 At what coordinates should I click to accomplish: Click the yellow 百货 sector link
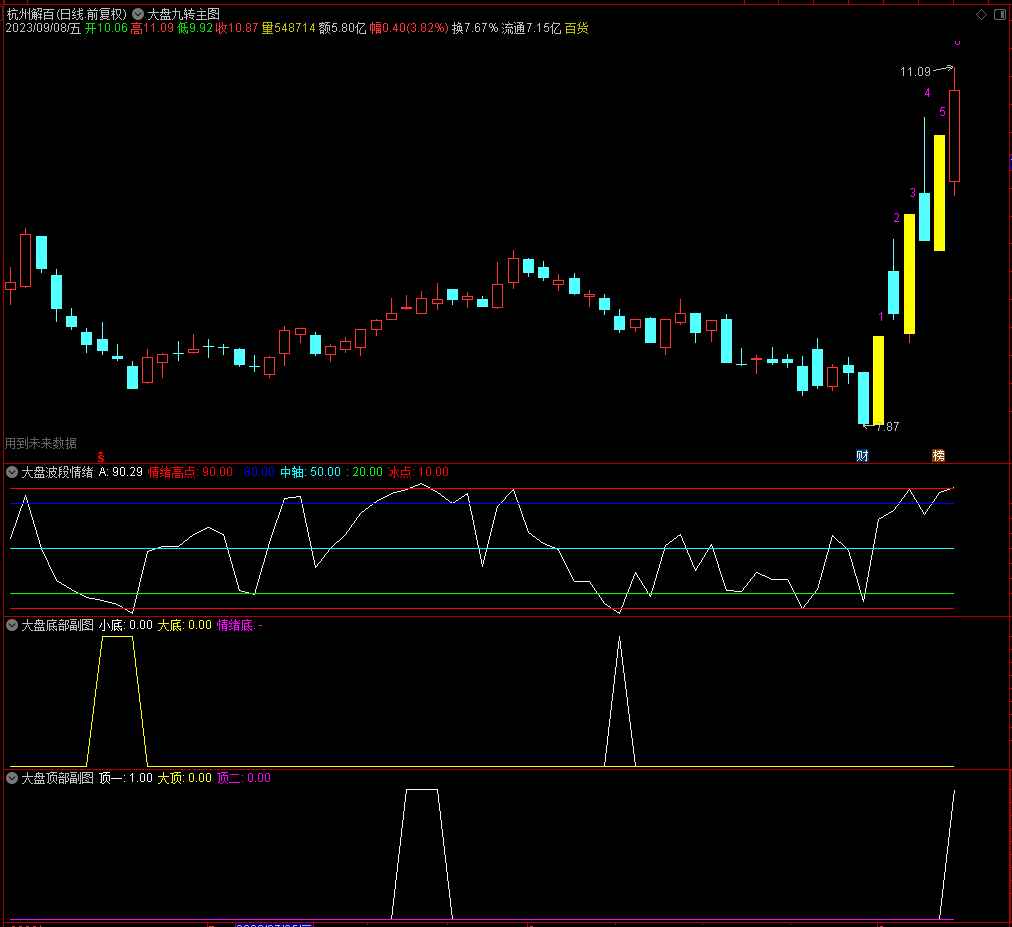pos(576,28)
